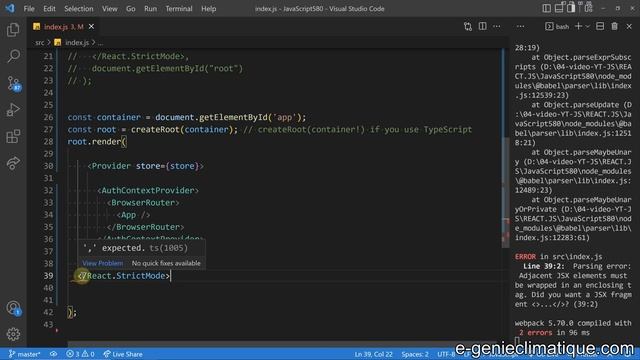Viewport: 640px width, 360px height.
Task: Toggle the primary side bar layout
Action: tap(546, 8)
